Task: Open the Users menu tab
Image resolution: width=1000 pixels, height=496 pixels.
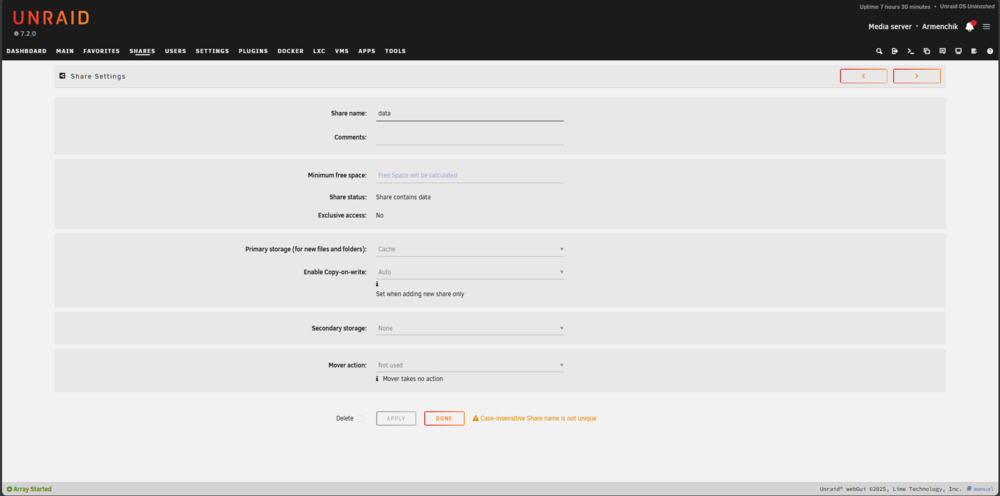Action: click(175, 51)
